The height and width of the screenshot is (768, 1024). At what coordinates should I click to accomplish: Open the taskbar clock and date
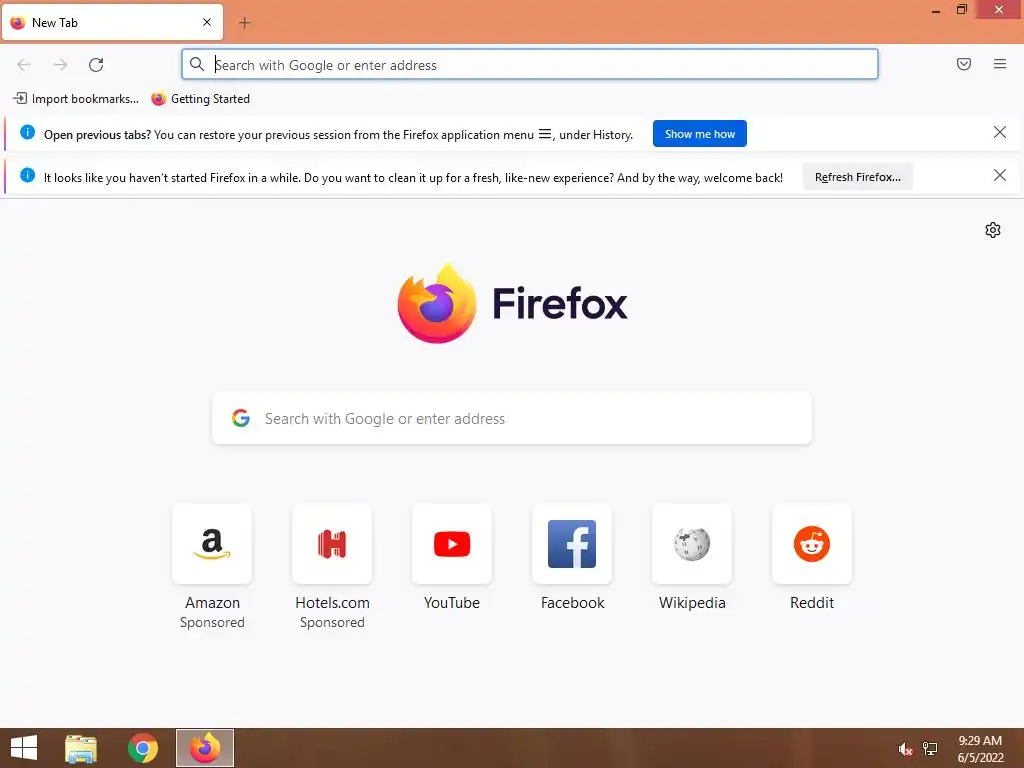(x=980, y=749)
